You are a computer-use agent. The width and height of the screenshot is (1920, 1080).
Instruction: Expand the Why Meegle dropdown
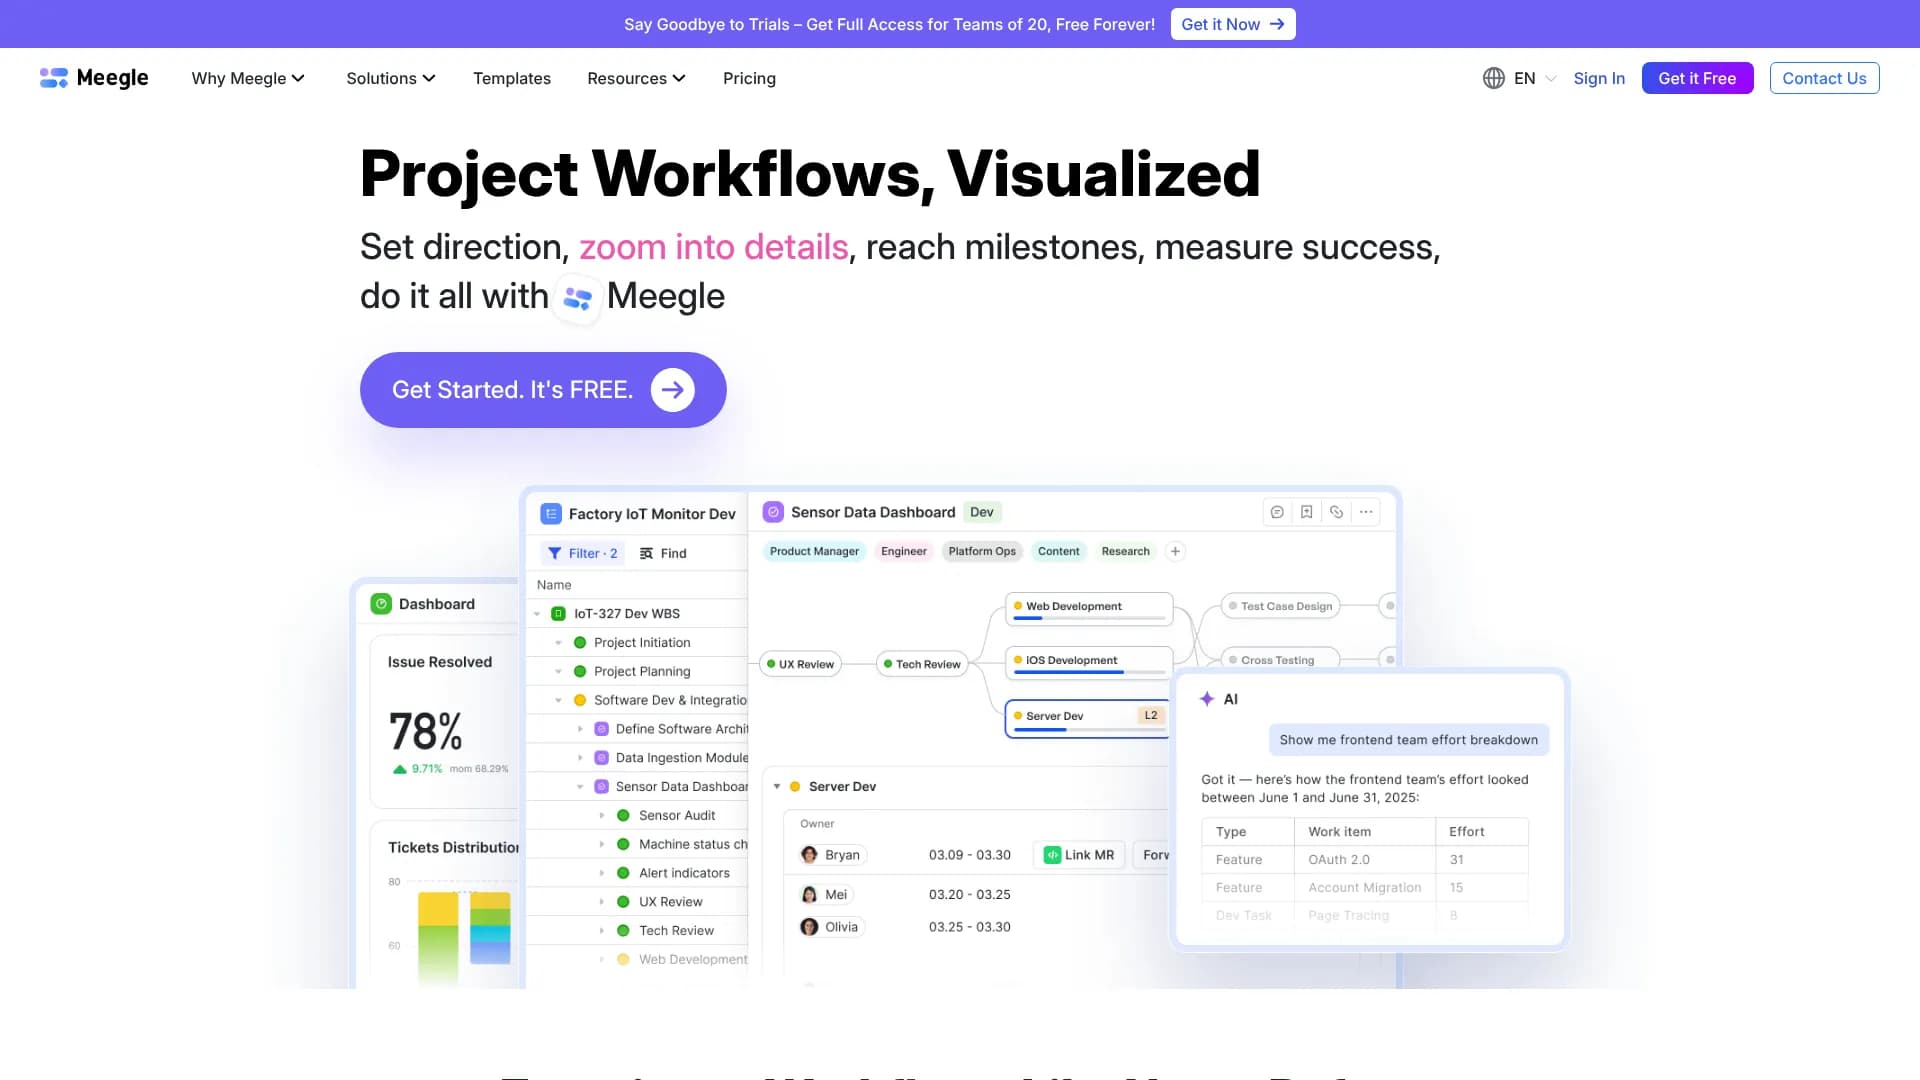248,78
